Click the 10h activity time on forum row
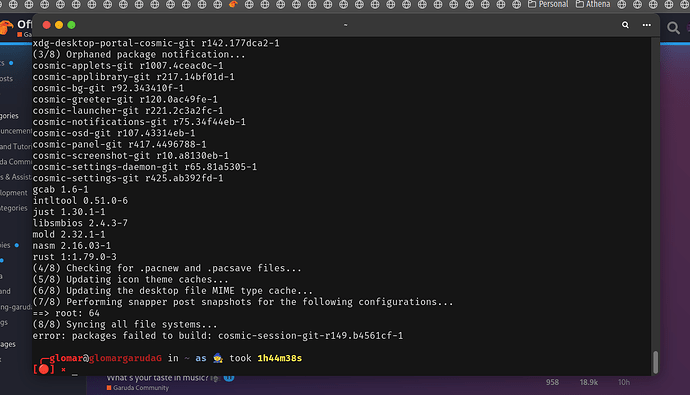 (624, 382)
